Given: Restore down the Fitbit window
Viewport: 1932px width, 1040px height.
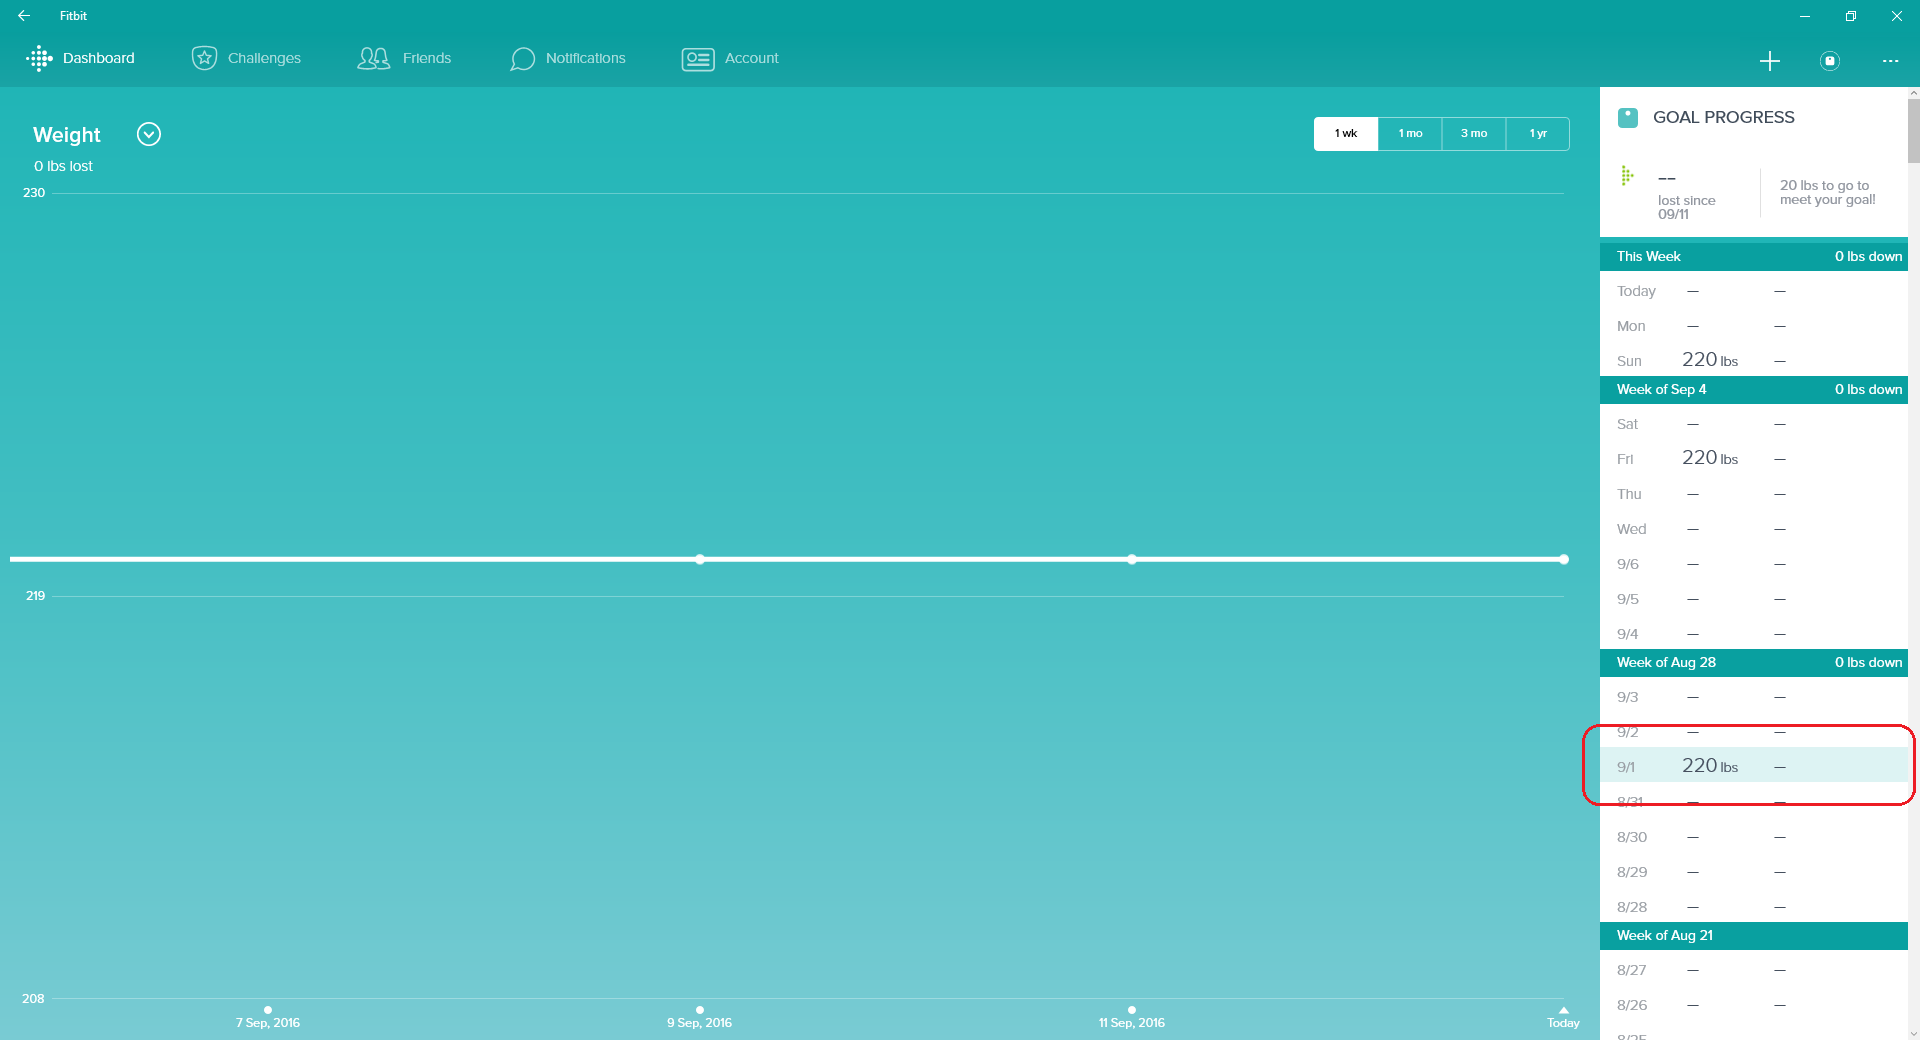Looking at the screenshot, I should pyautogui.click(x=1850, y=16).
